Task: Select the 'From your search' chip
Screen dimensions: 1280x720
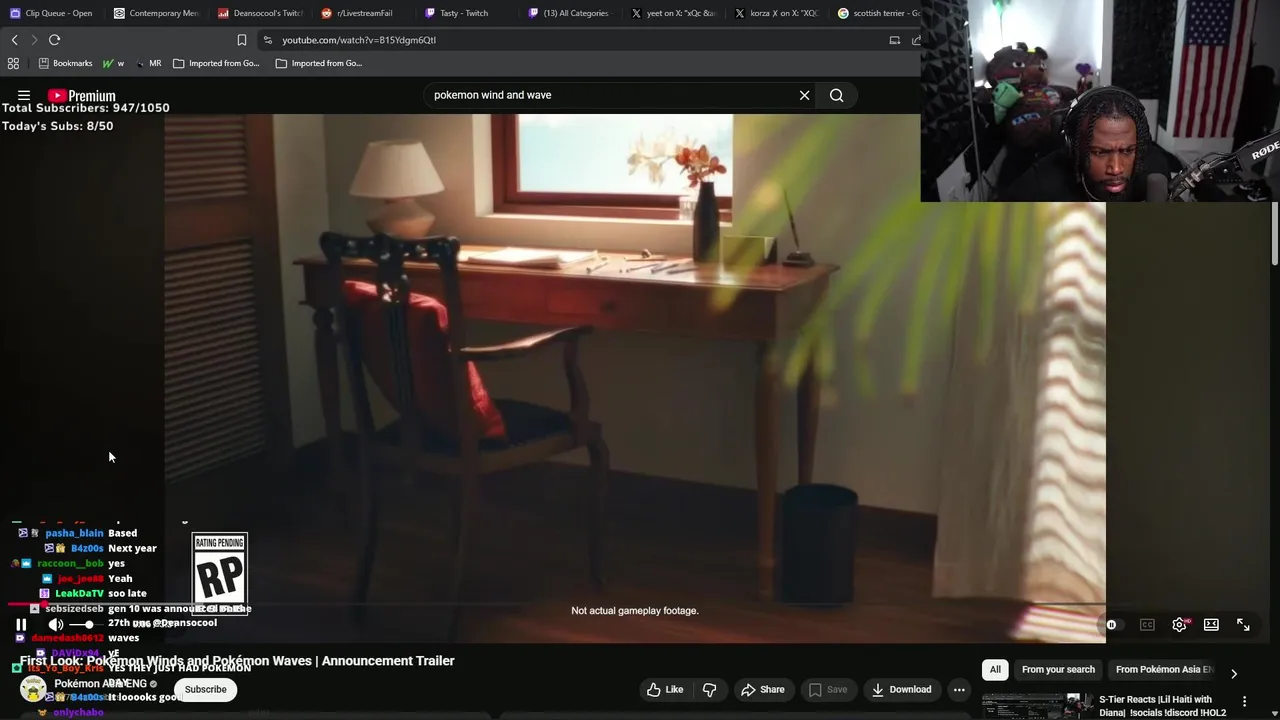Action: point(1058,669)
